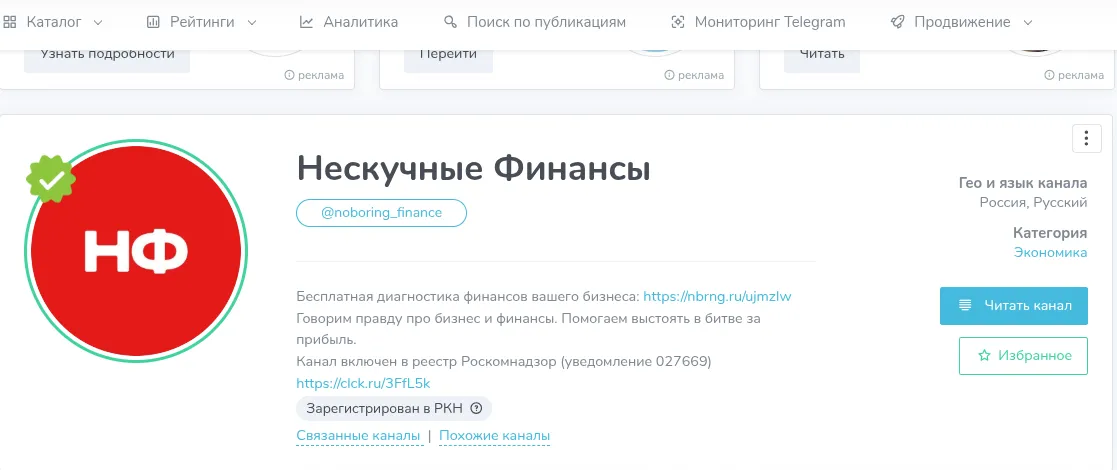Viewport: 1117px width, 470px height.
Task: Click the green verified checkmark badge
Action: tap(51, 179)
